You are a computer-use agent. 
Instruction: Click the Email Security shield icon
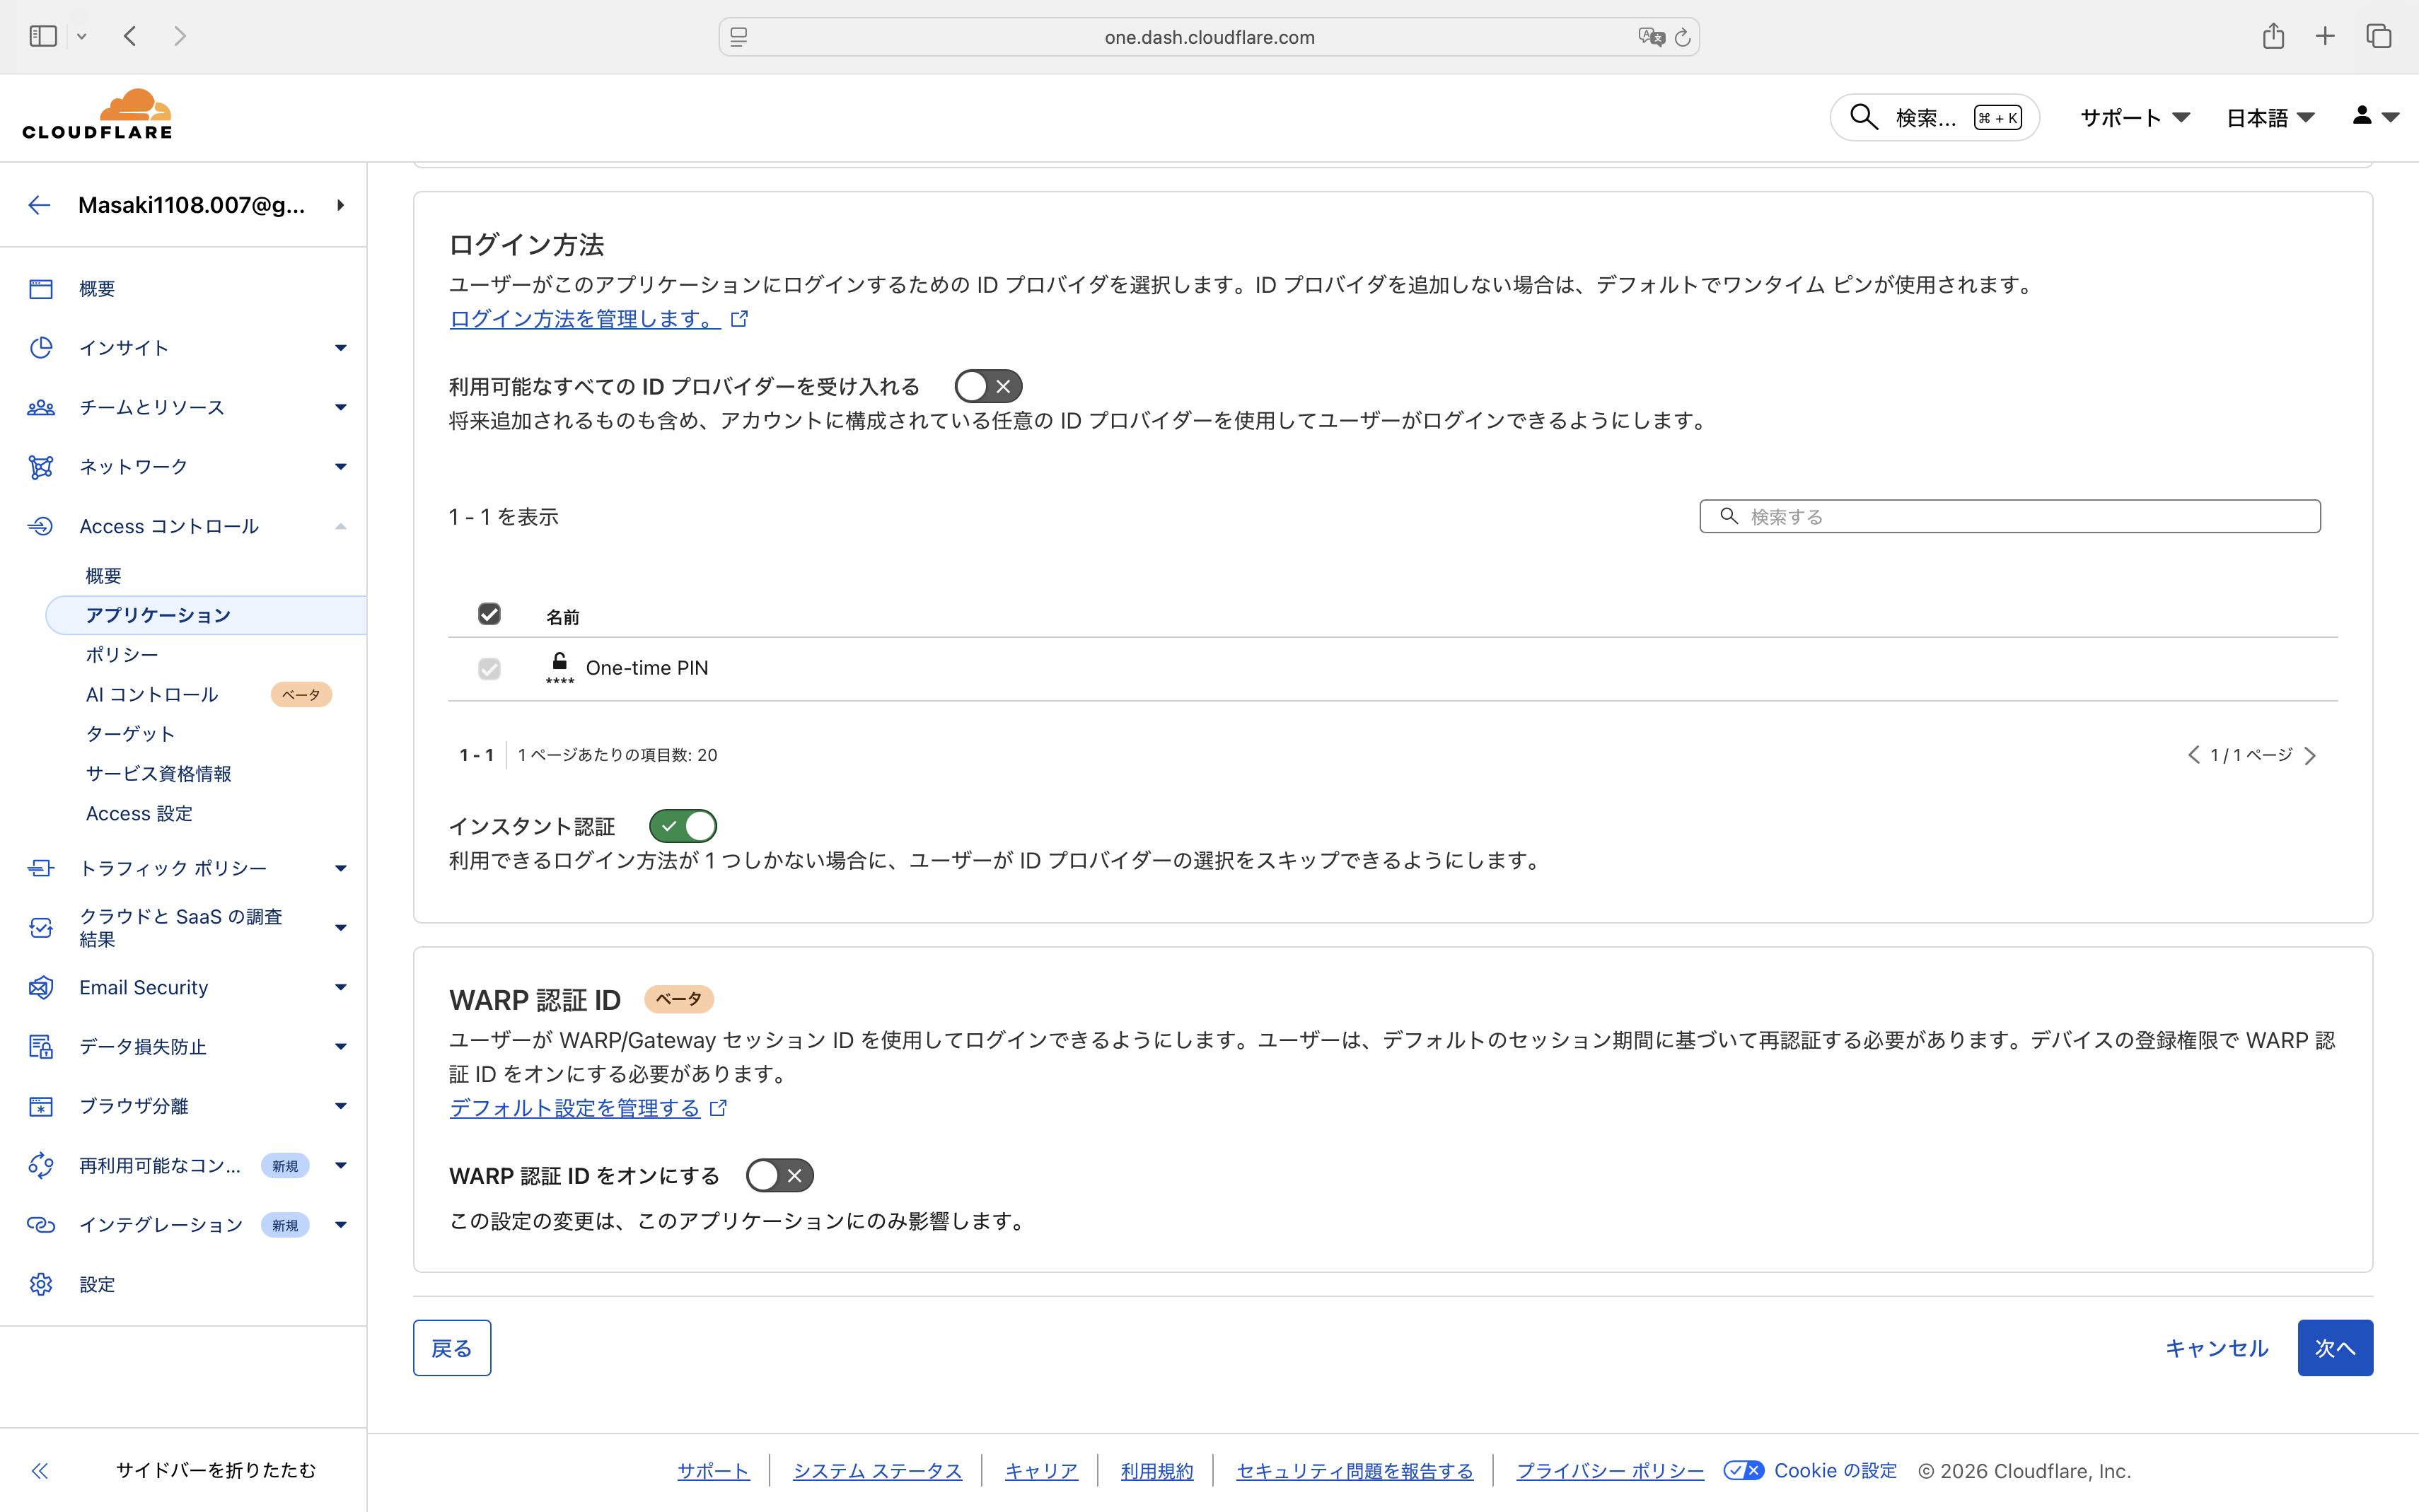(40, 987)
